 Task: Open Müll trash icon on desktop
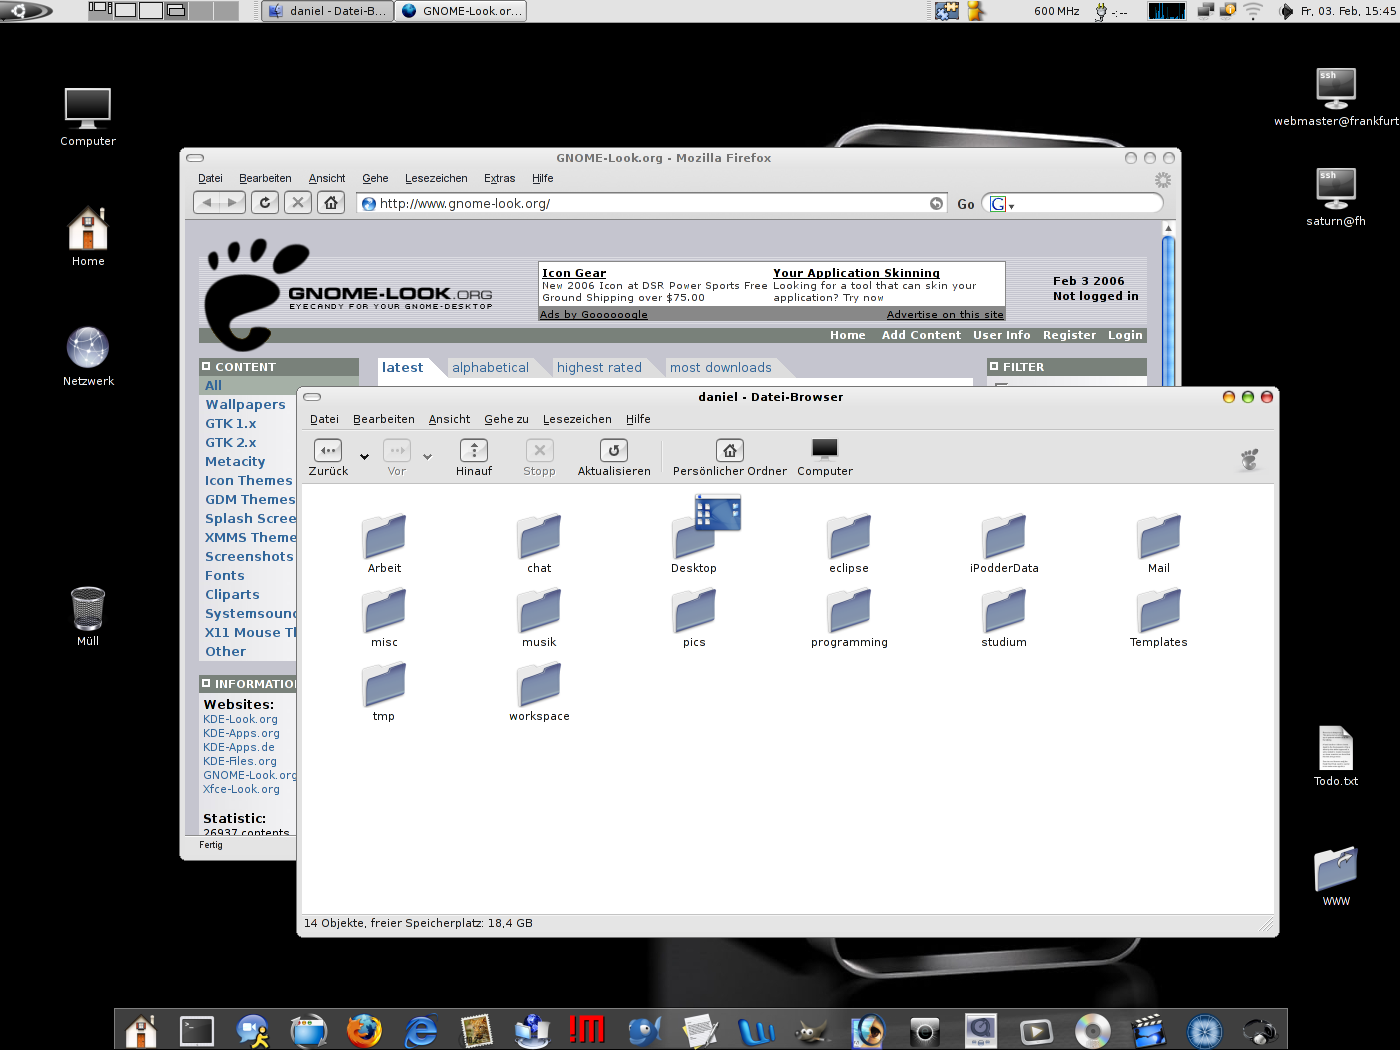88,608
